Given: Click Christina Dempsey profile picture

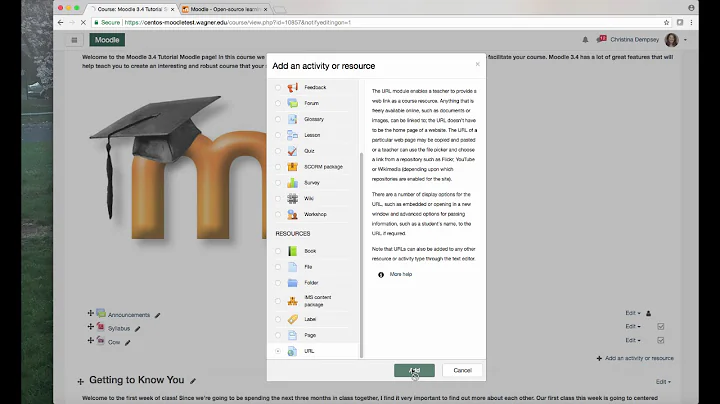Looking at the screenshot, I should pyautogui.click(x=671, y=40).
